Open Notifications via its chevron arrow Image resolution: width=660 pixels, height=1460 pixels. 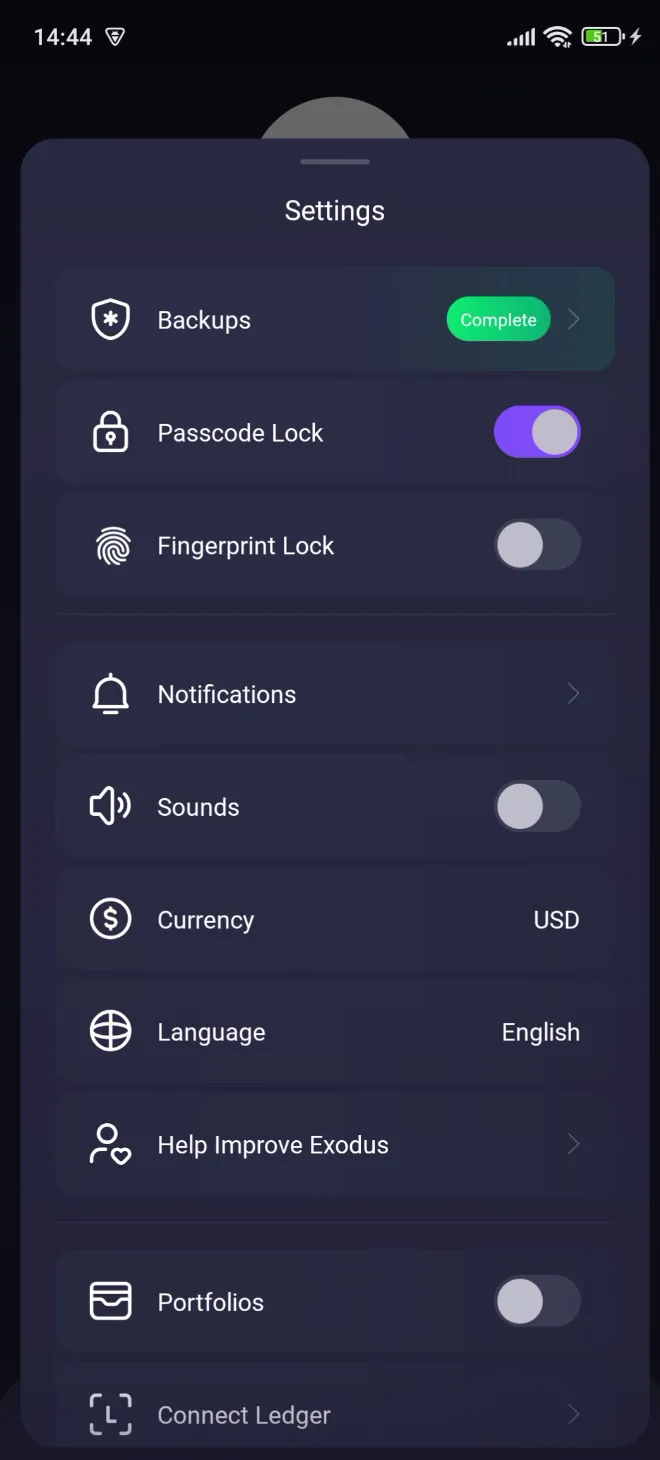click(x=573, y=694)
